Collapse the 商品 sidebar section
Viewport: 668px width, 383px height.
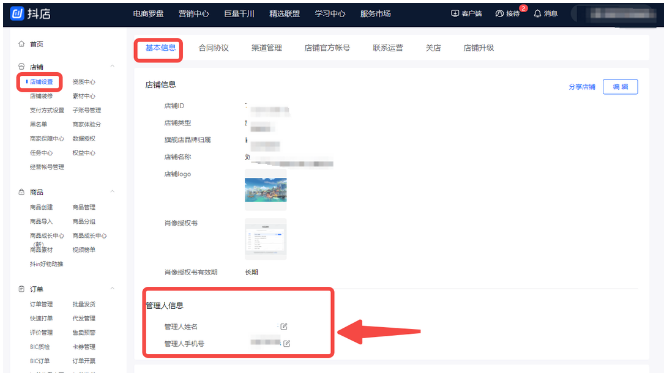coord(112,192)
